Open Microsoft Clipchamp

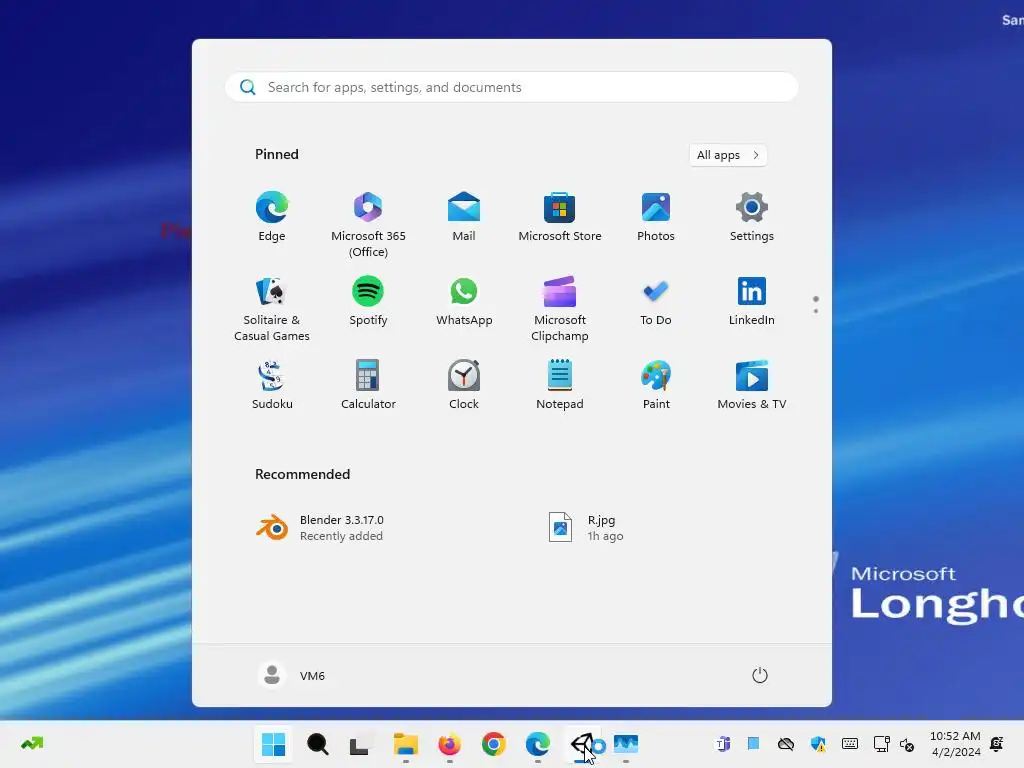pos(560,309)
